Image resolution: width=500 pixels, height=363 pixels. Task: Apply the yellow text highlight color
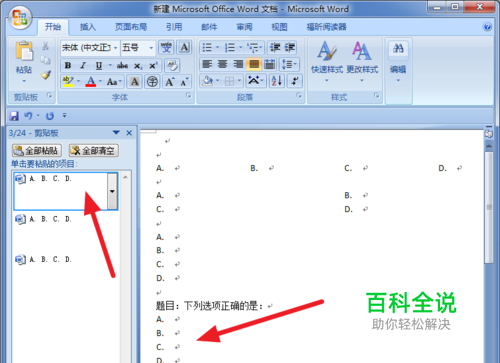68,81
